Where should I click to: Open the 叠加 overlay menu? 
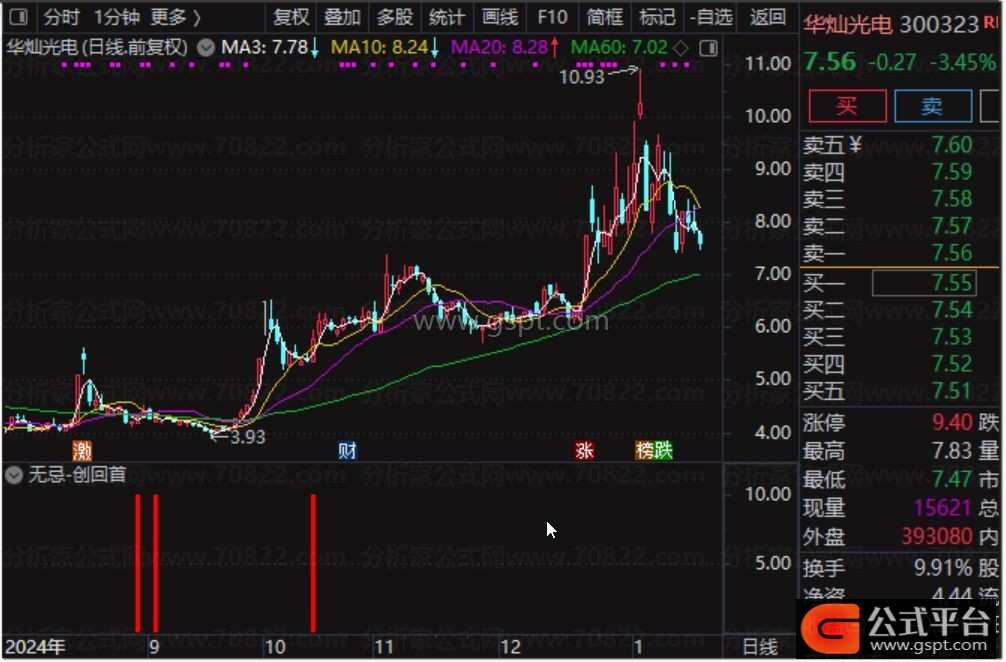pos(342,17)
